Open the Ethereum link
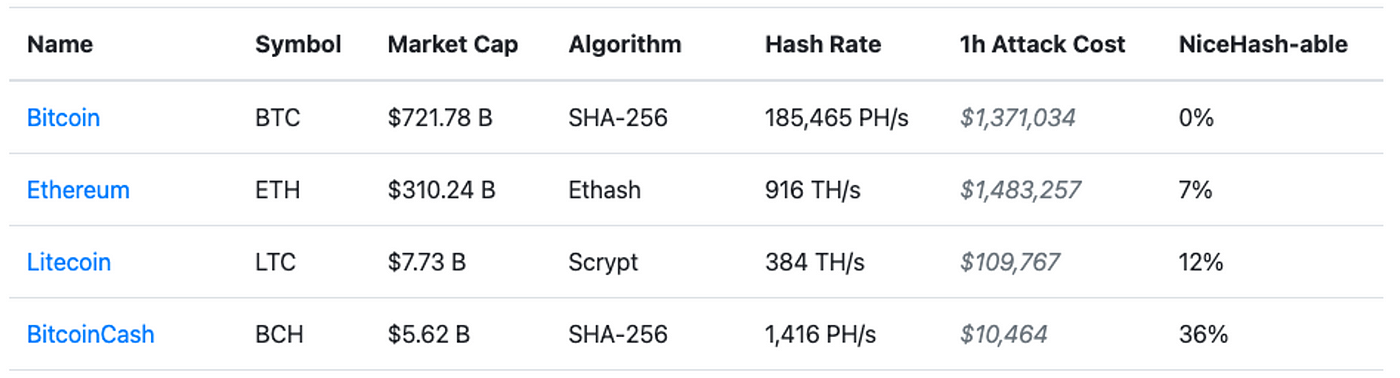1400x378 pixels. pos(78,190)
